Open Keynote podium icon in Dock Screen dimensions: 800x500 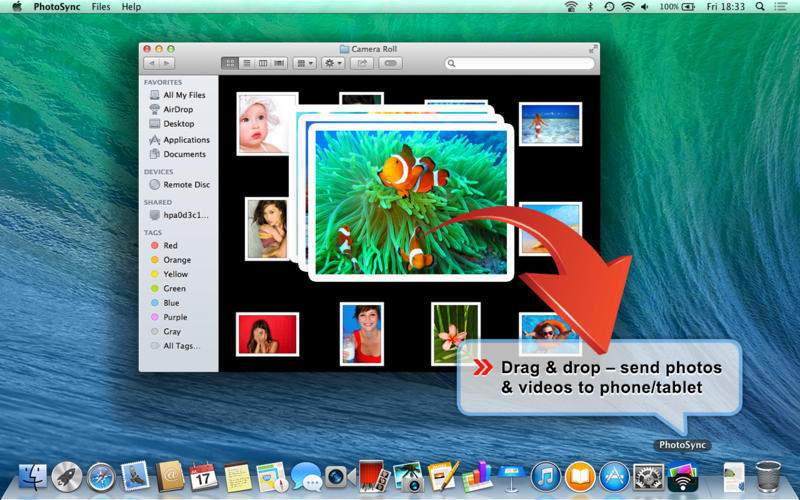(511, 477)
